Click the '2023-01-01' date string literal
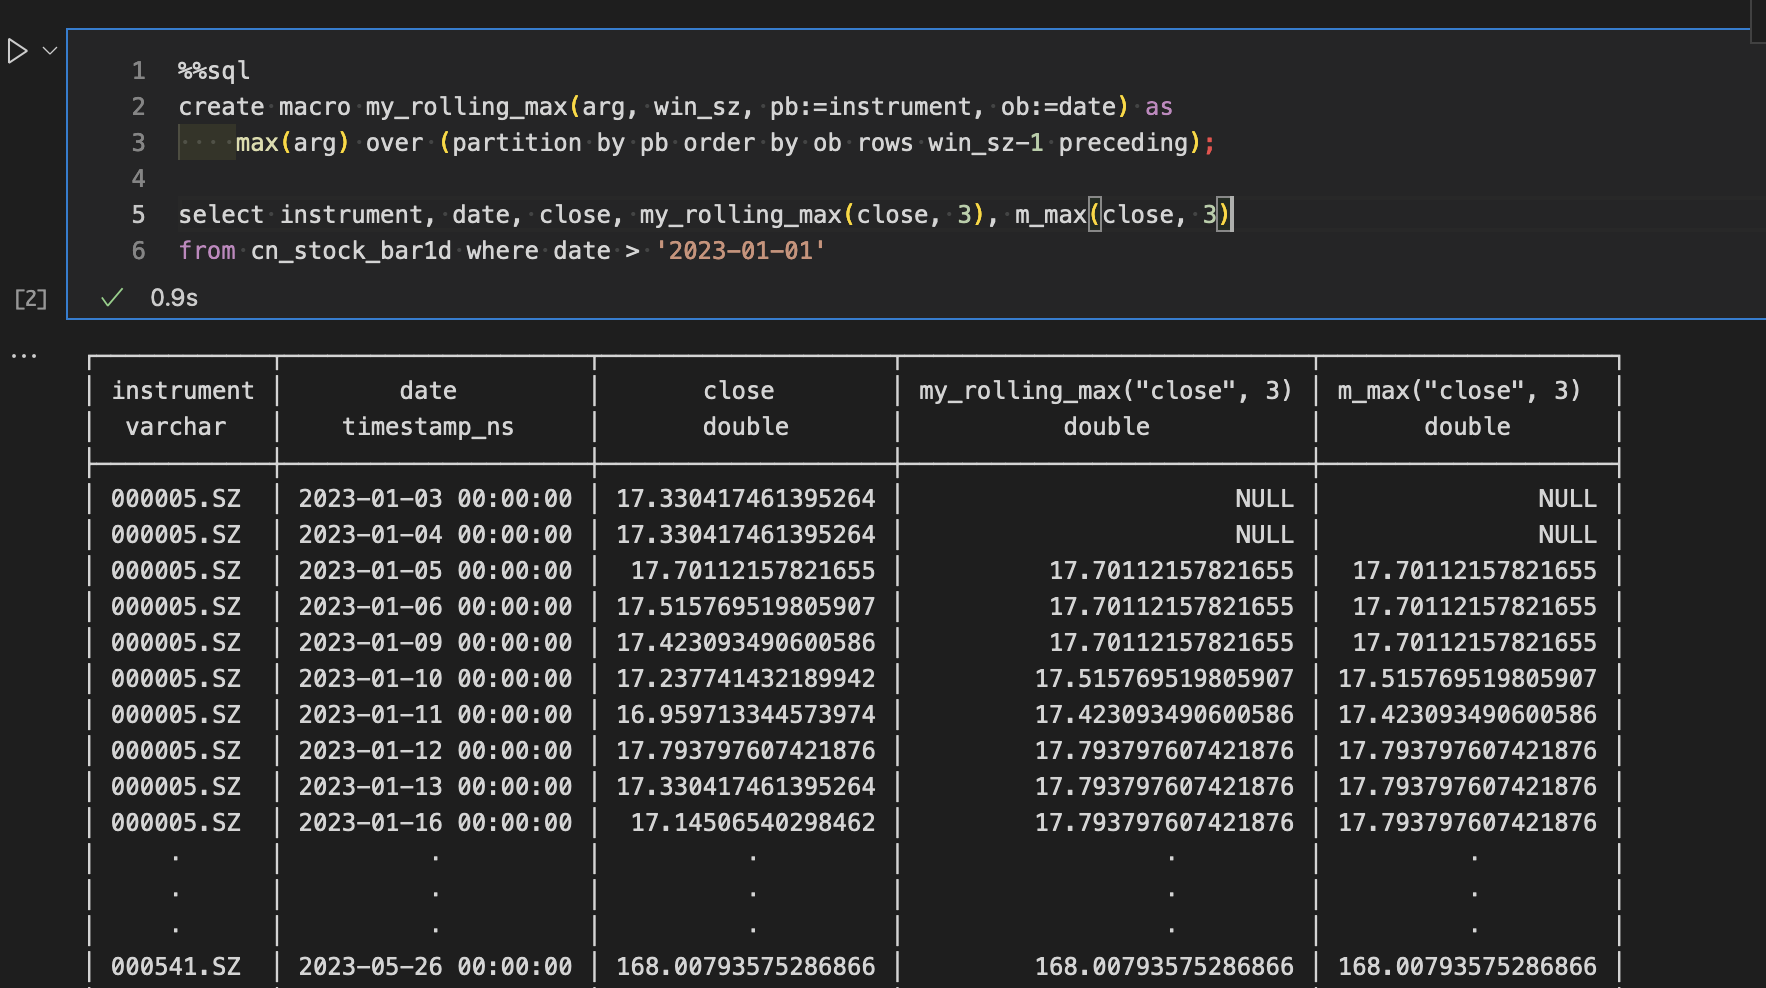Viewport: 1766px width, 988px height. pyautogui.click(x=740, y=251)
